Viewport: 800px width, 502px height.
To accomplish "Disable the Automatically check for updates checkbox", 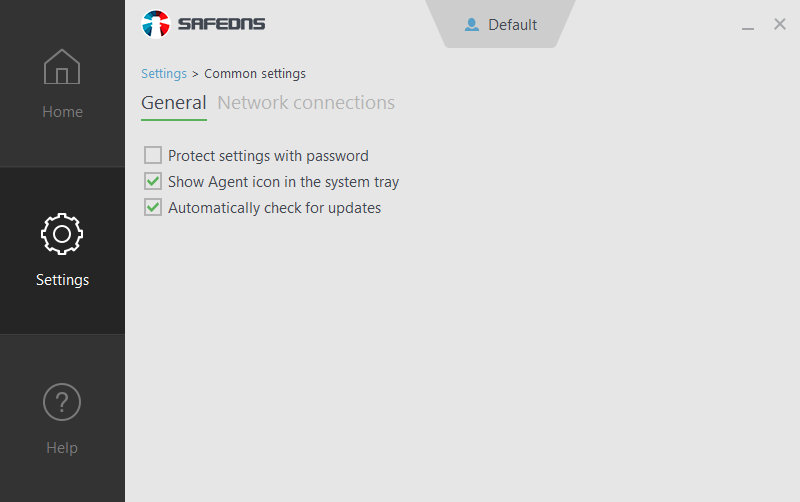I will 153,208.
